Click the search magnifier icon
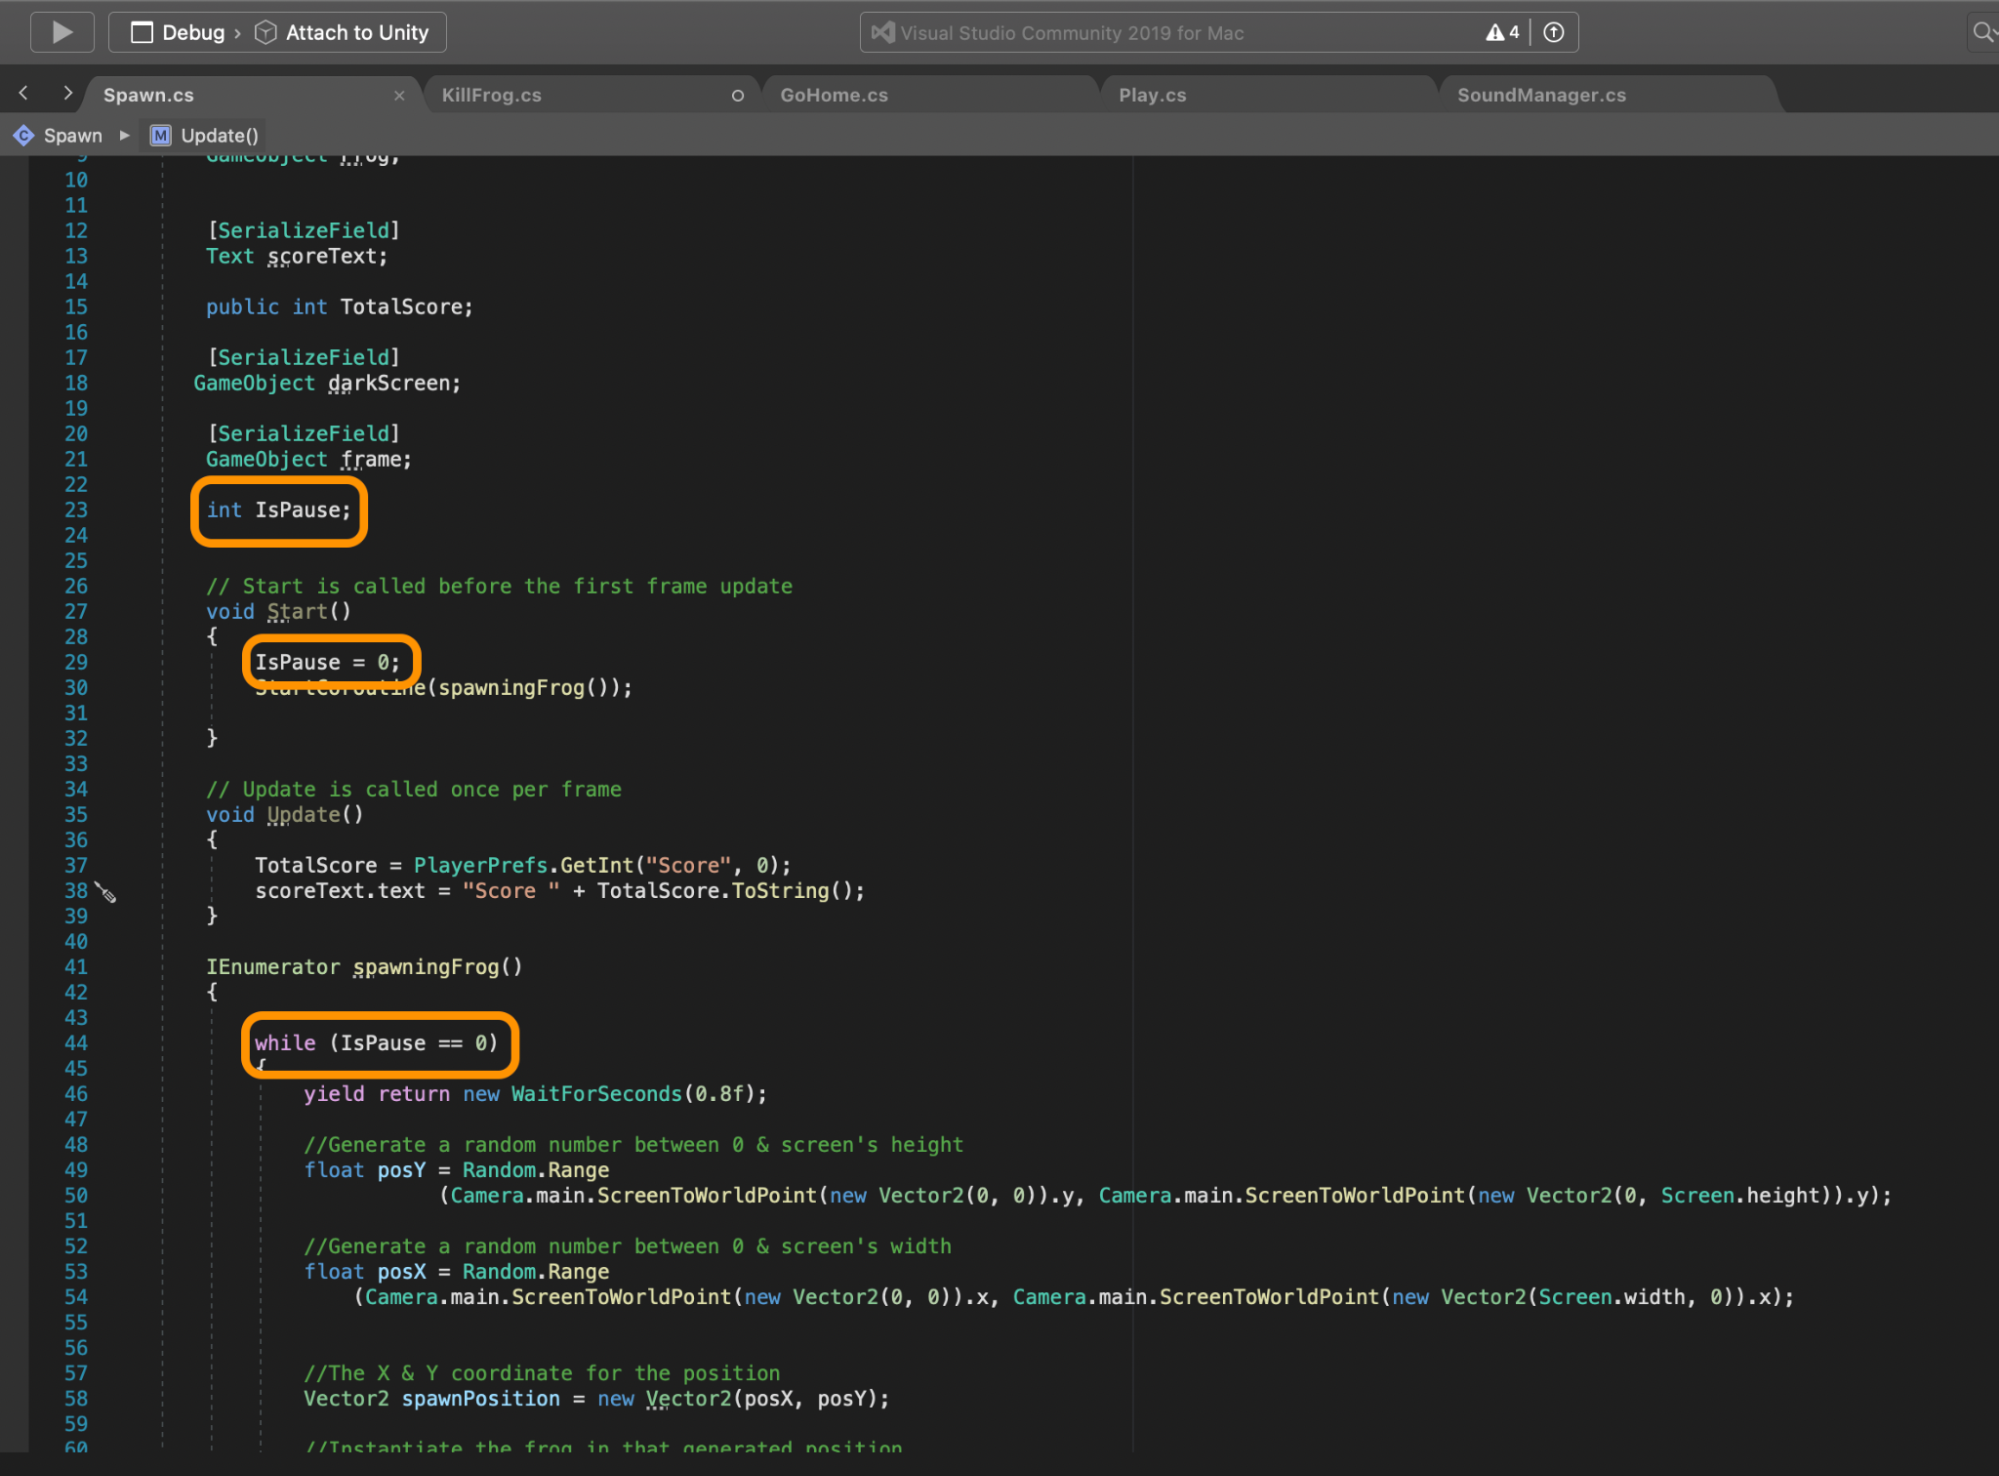 coord(1981,33)
